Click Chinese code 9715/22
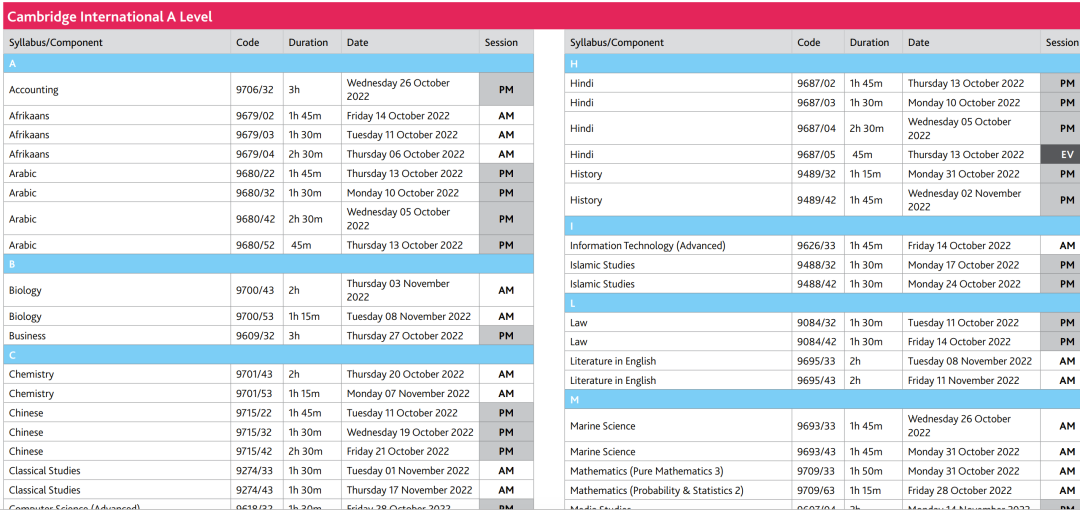 pos(255,414)
